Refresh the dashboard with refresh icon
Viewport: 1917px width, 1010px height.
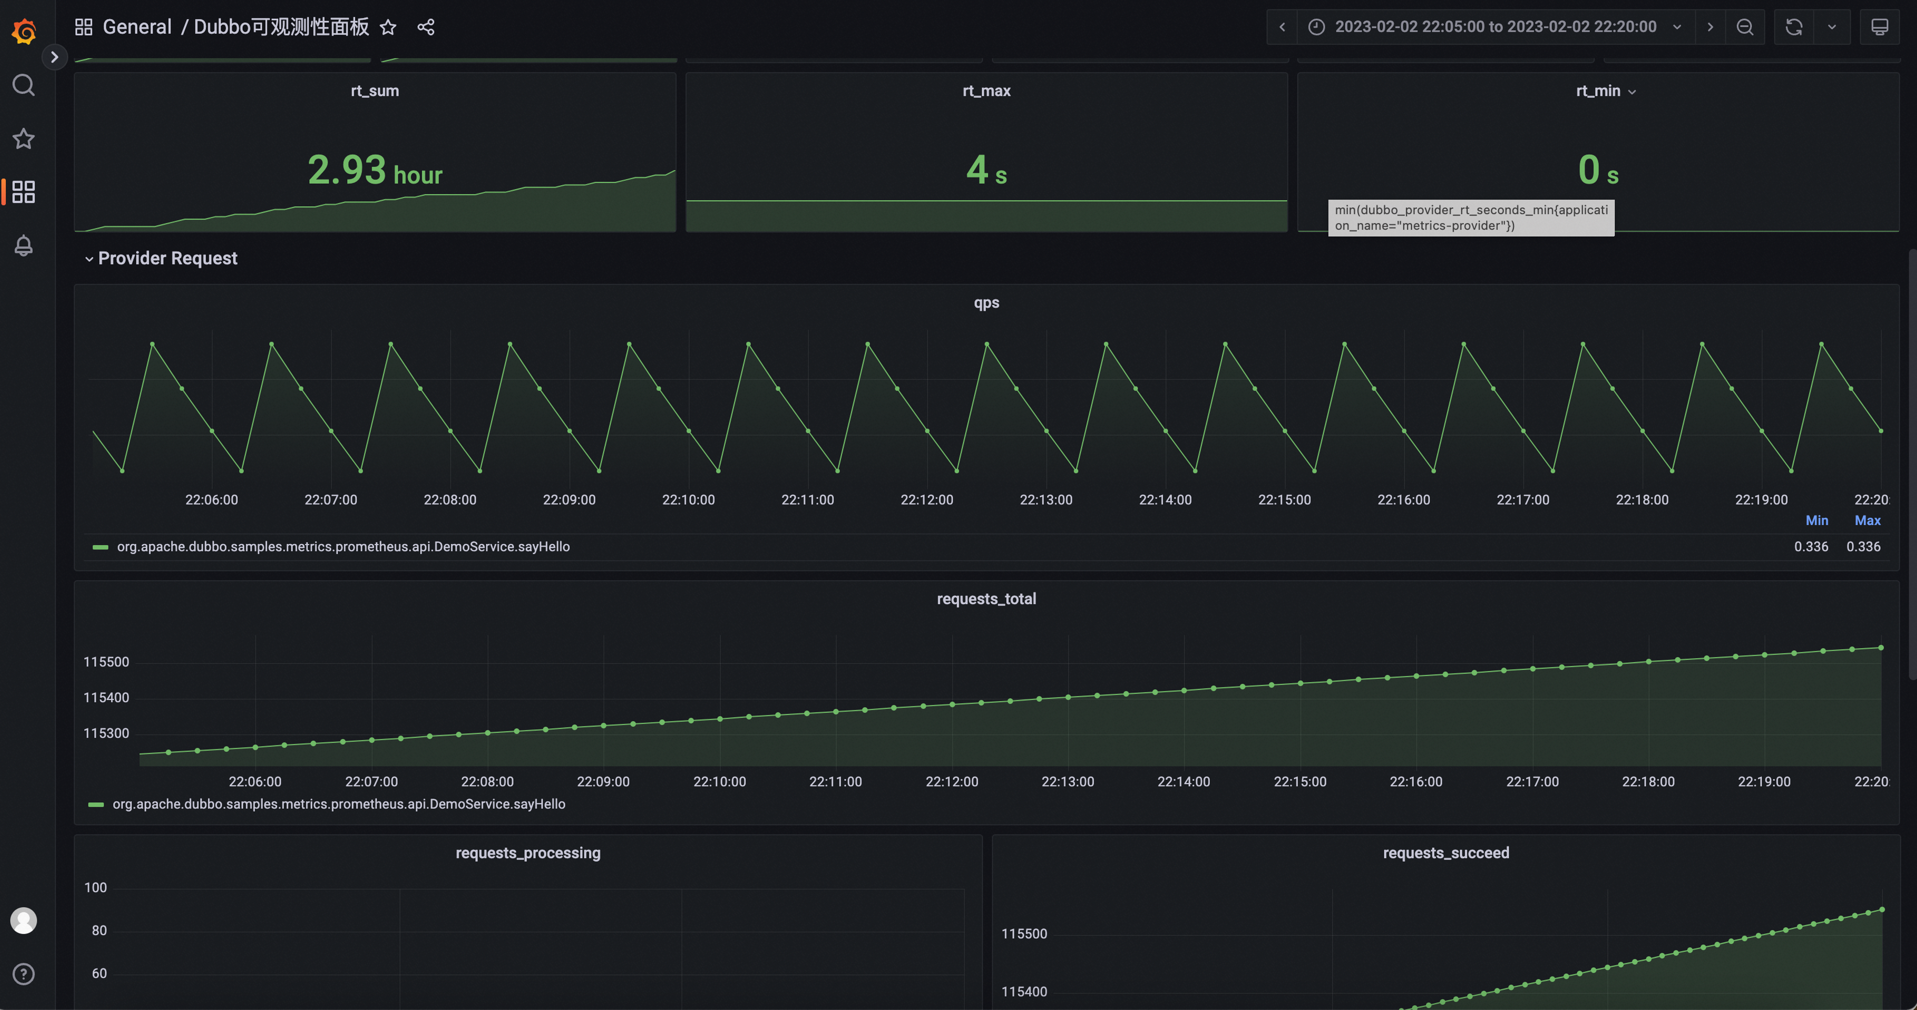[1794, 27]
